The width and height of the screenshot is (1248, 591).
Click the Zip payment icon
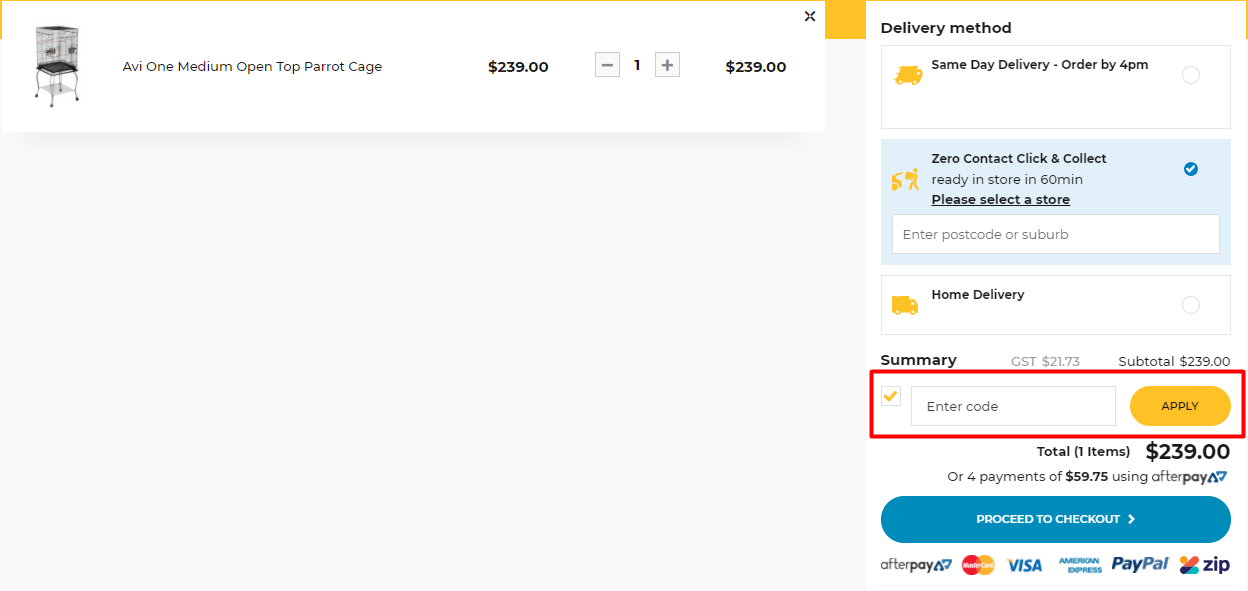coord(1205,564)
